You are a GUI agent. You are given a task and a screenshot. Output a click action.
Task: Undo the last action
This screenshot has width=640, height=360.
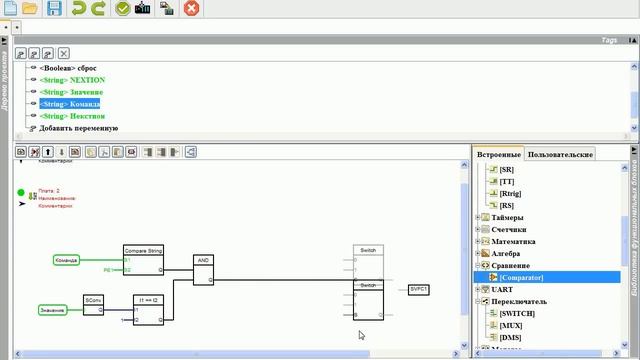pyautogui.click(x=79, y=8)
